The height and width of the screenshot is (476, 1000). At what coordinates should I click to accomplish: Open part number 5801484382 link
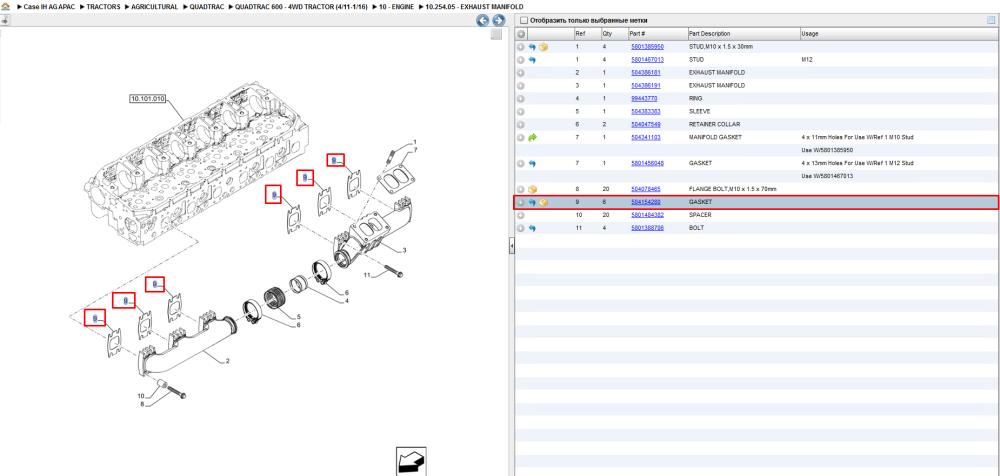[647, 215]
